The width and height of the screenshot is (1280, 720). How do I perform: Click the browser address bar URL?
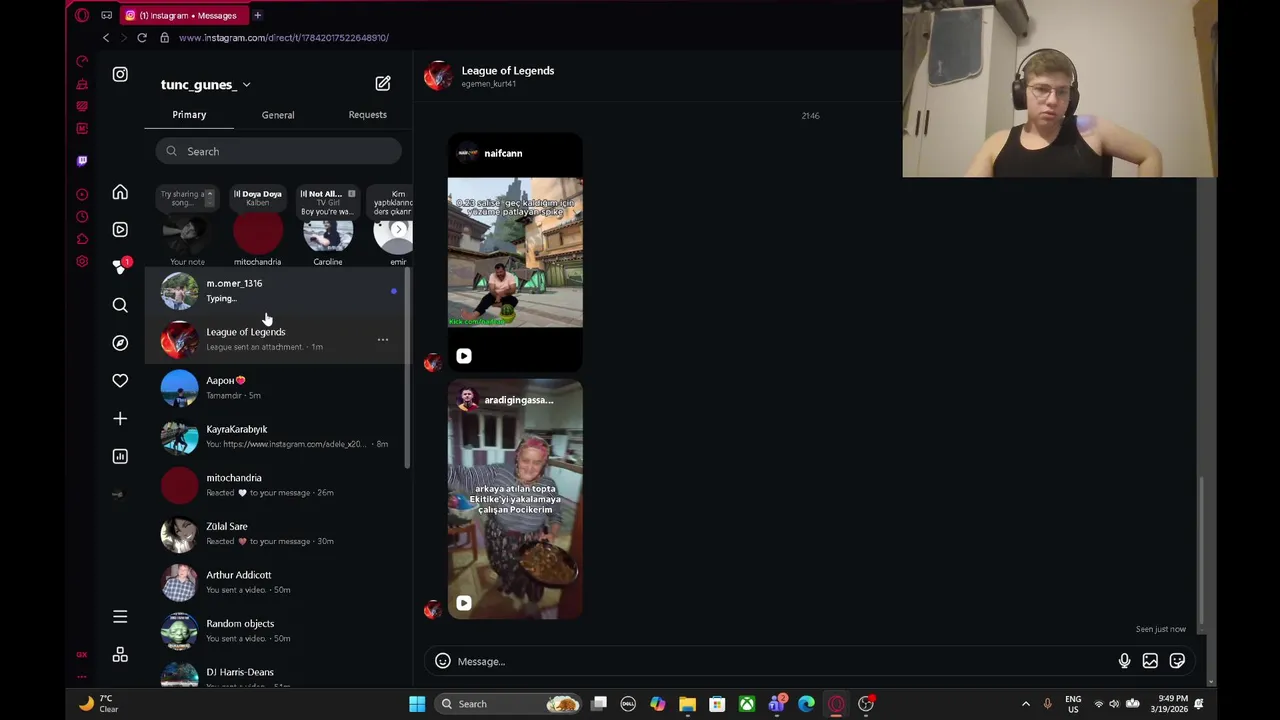click(284, 38)
